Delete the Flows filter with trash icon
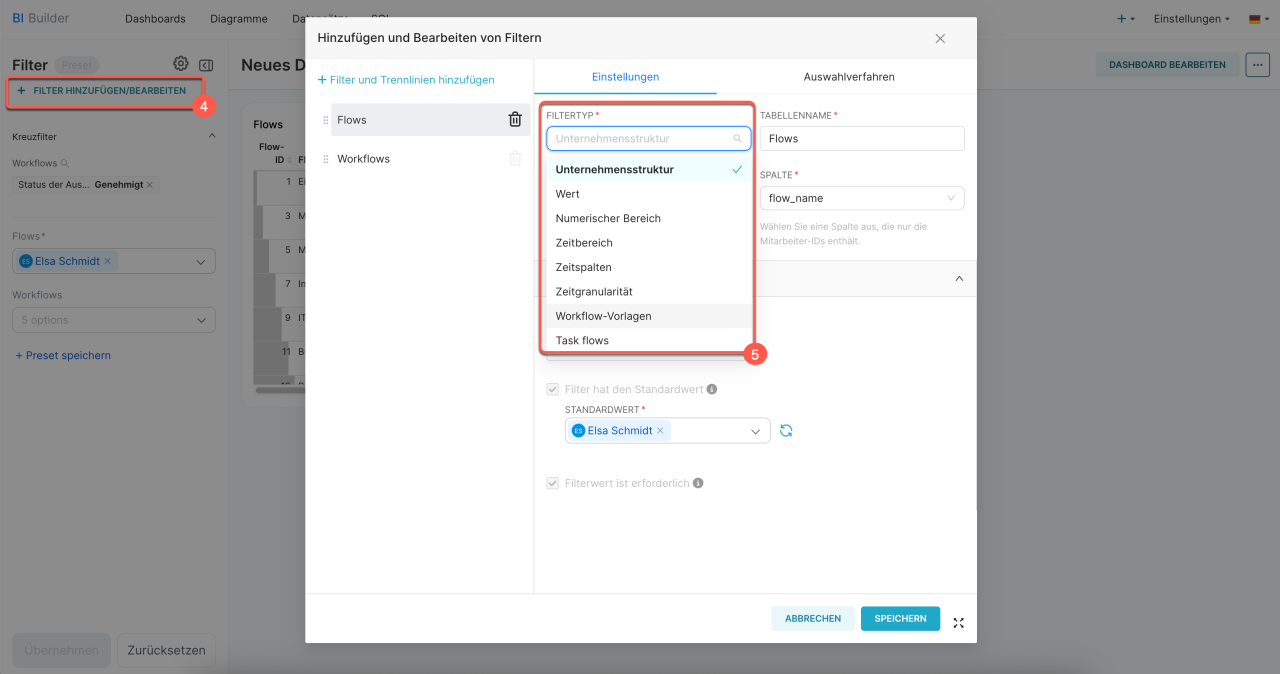 point(515,120)
